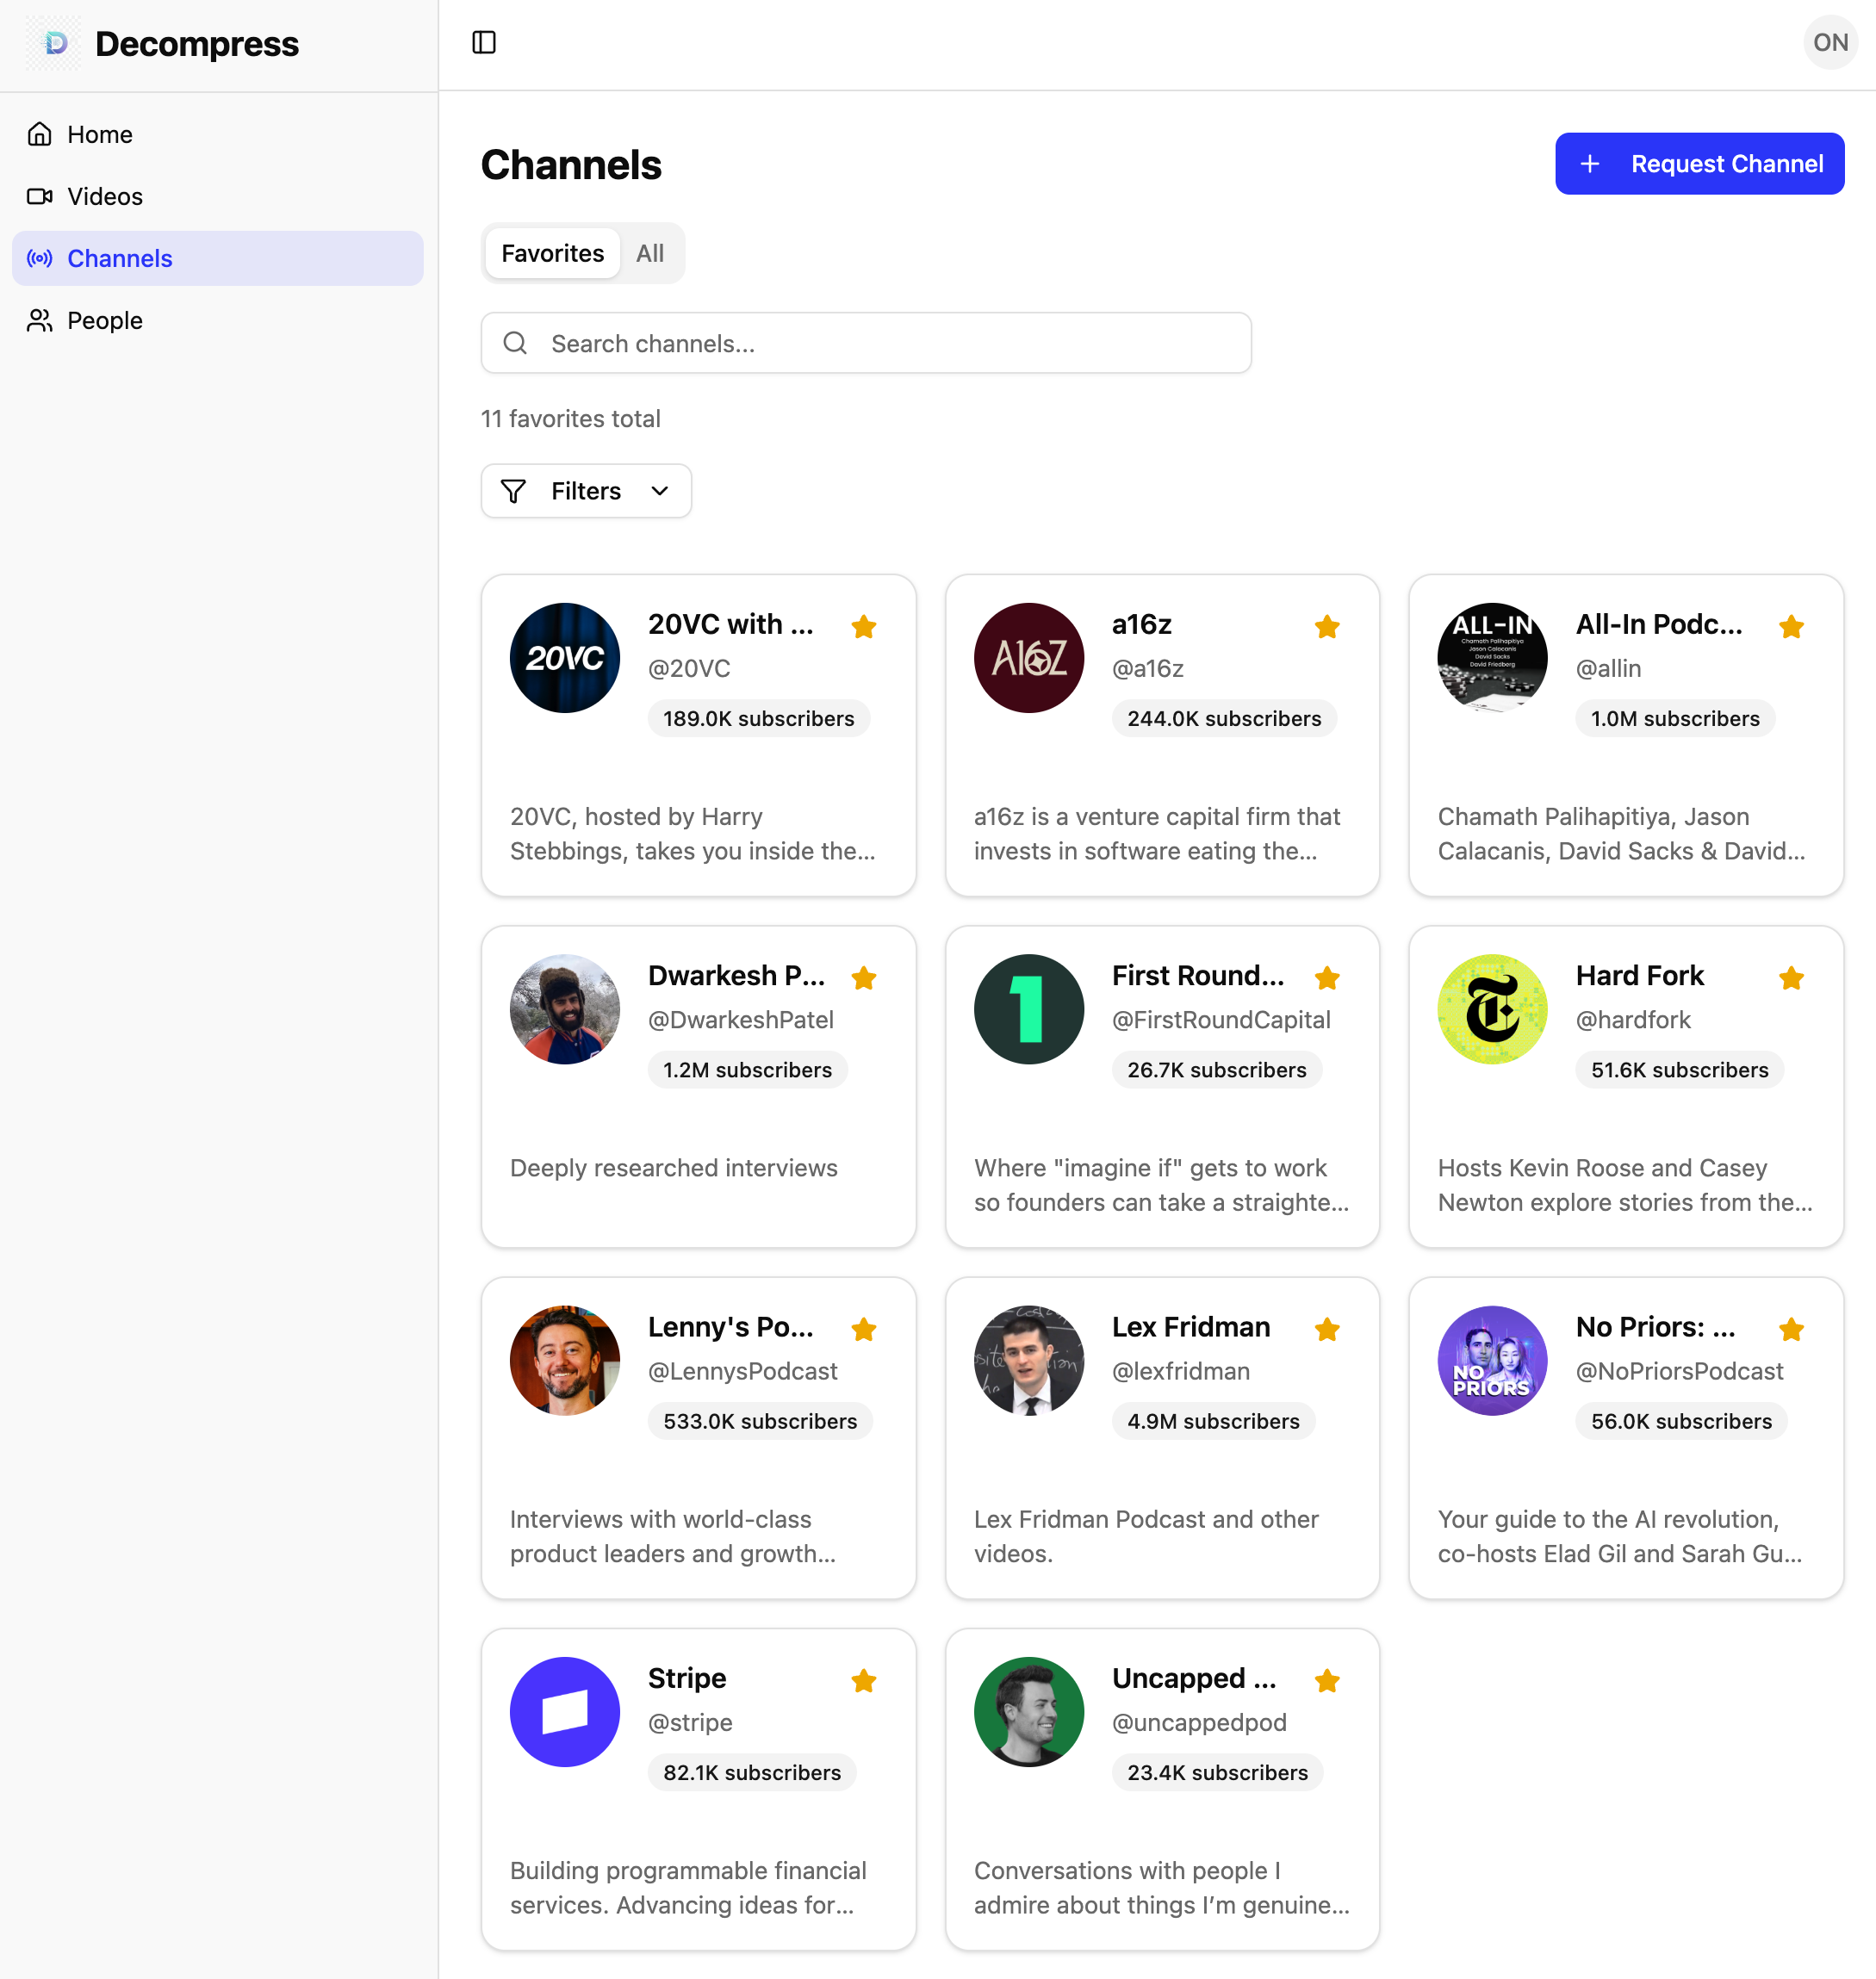
Task: Go to Videos in sidebar
Action: pyautogui.click(x=105, y=196)
